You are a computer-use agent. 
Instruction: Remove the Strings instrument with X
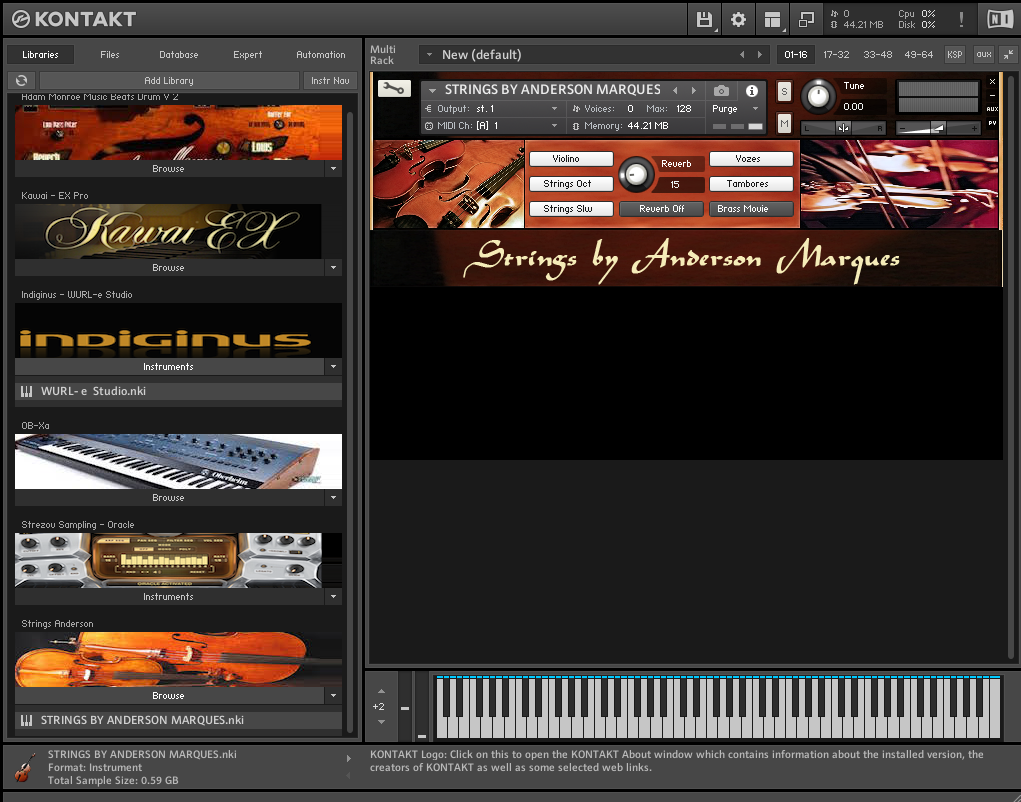[992, 81]
